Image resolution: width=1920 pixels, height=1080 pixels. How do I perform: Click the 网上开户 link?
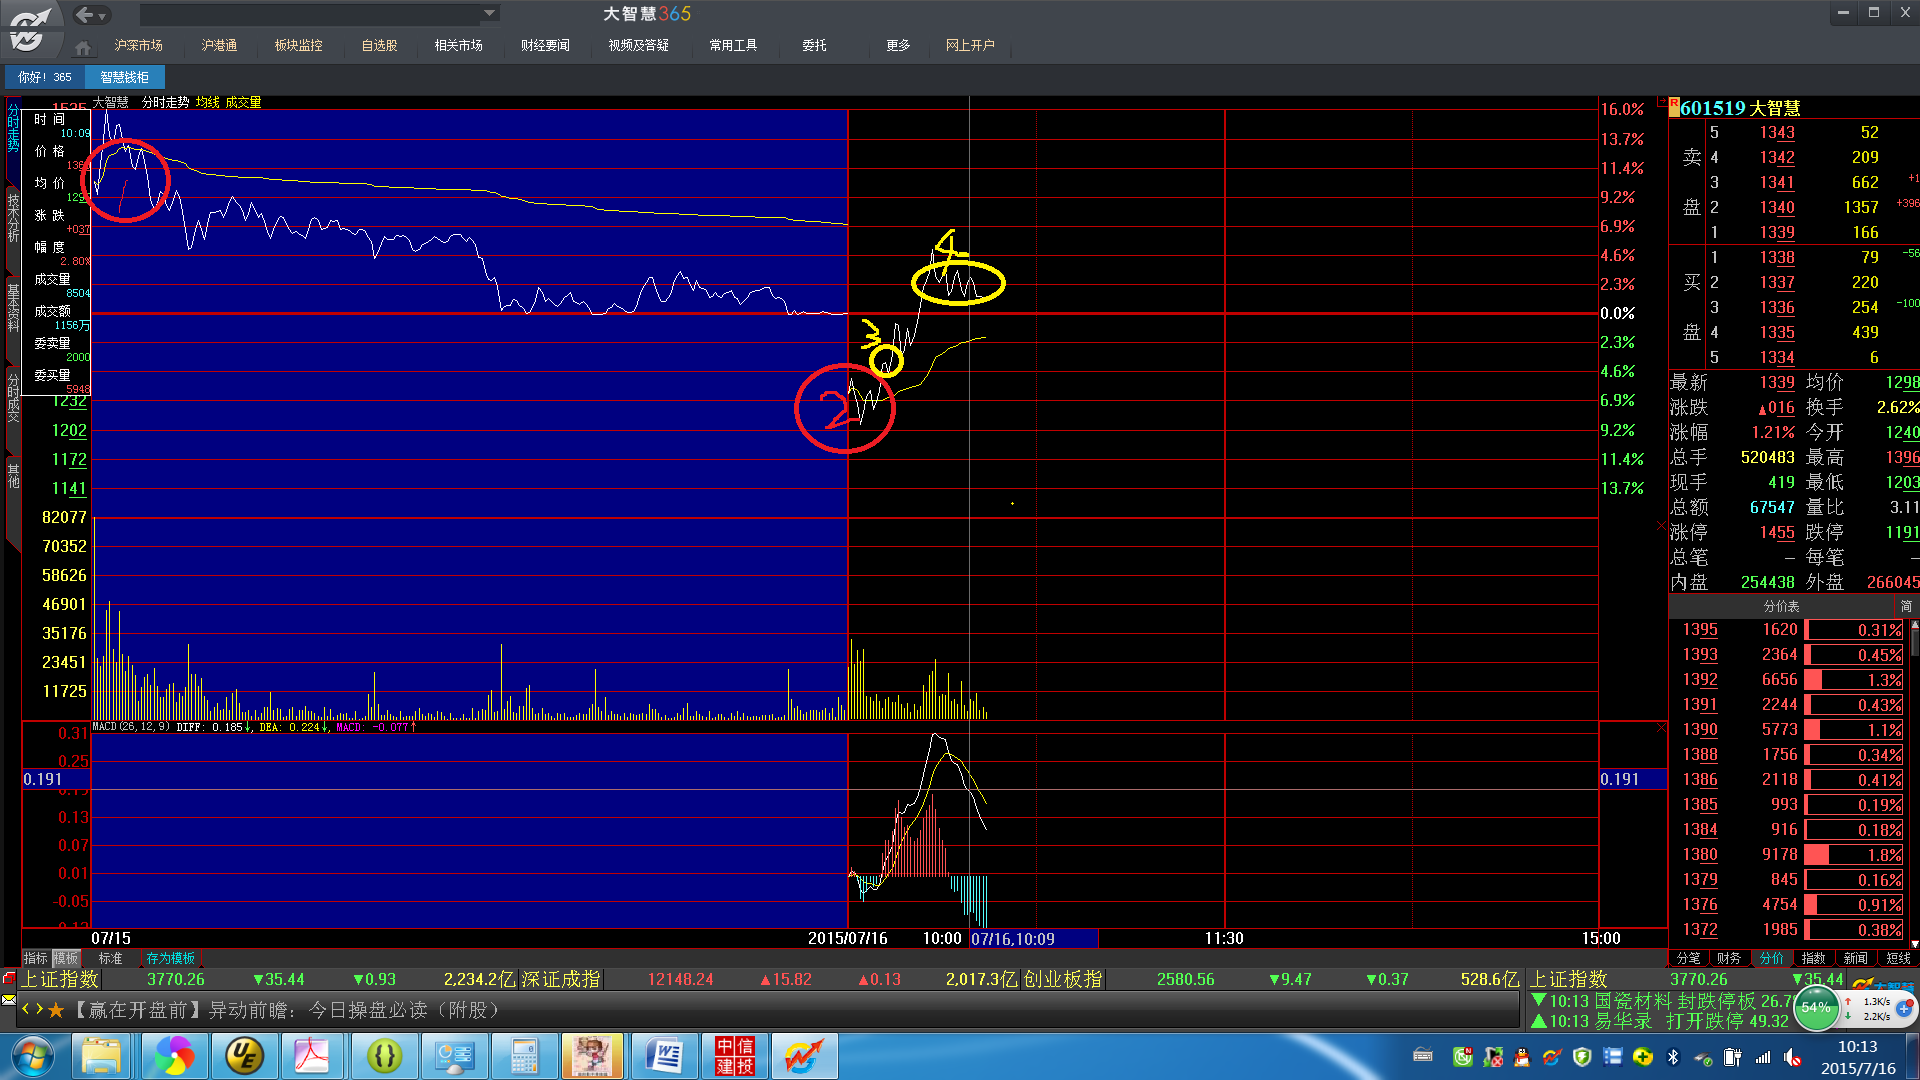point(970,45)
